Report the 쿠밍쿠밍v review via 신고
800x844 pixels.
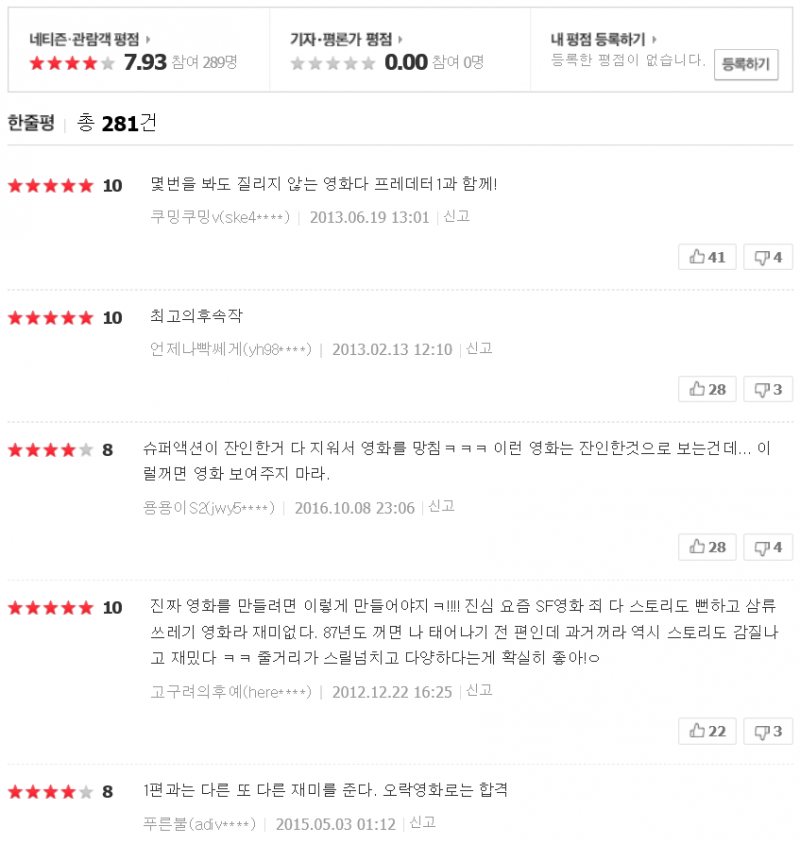click(456, 216)
